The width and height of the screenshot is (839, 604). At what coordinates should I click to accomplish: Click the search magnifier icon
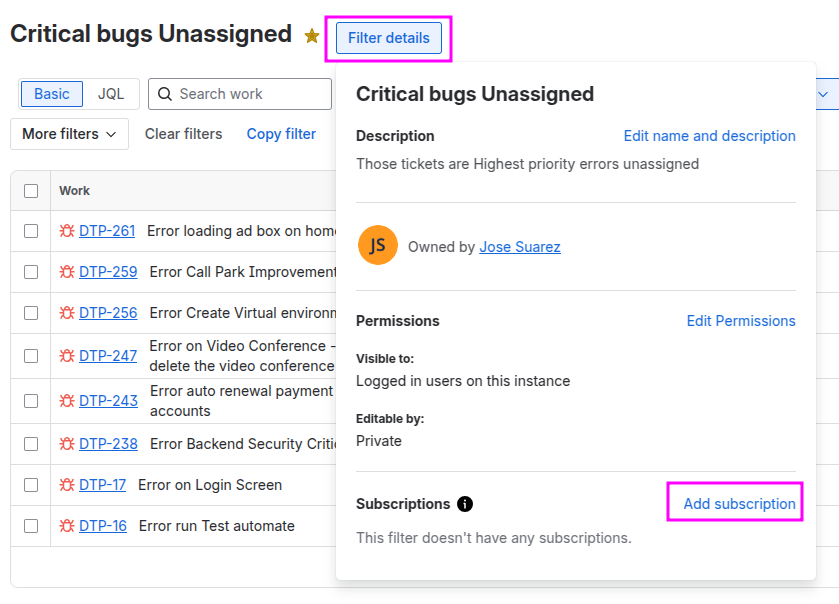point(165,94)
